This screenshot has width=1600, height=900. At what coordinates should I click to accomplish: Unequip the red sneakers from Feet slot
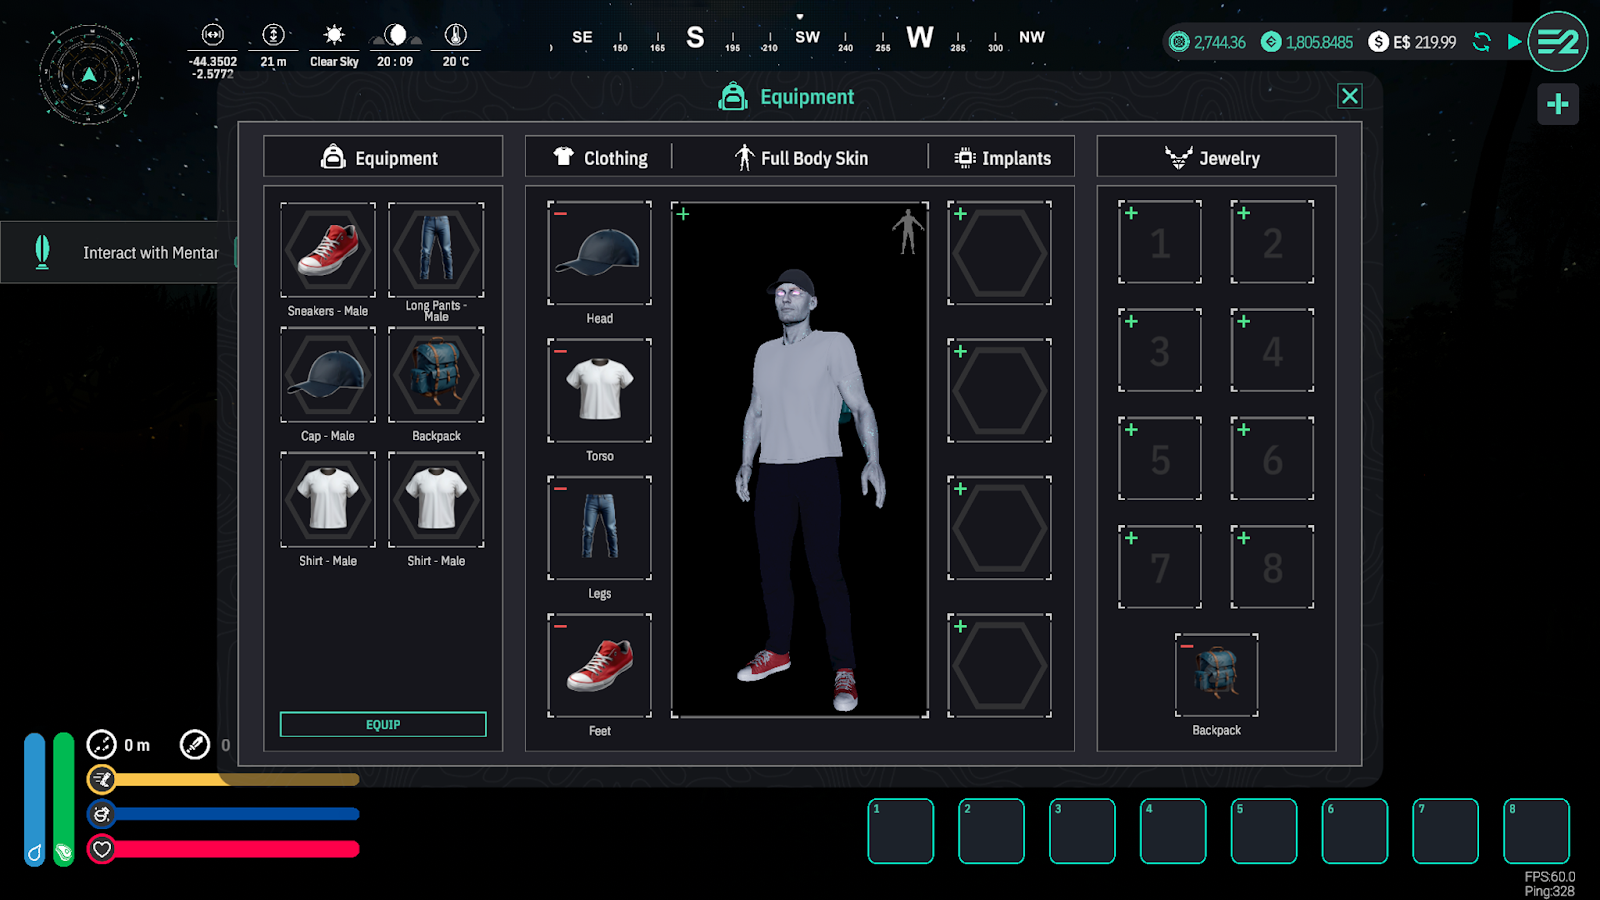(561, 626)
